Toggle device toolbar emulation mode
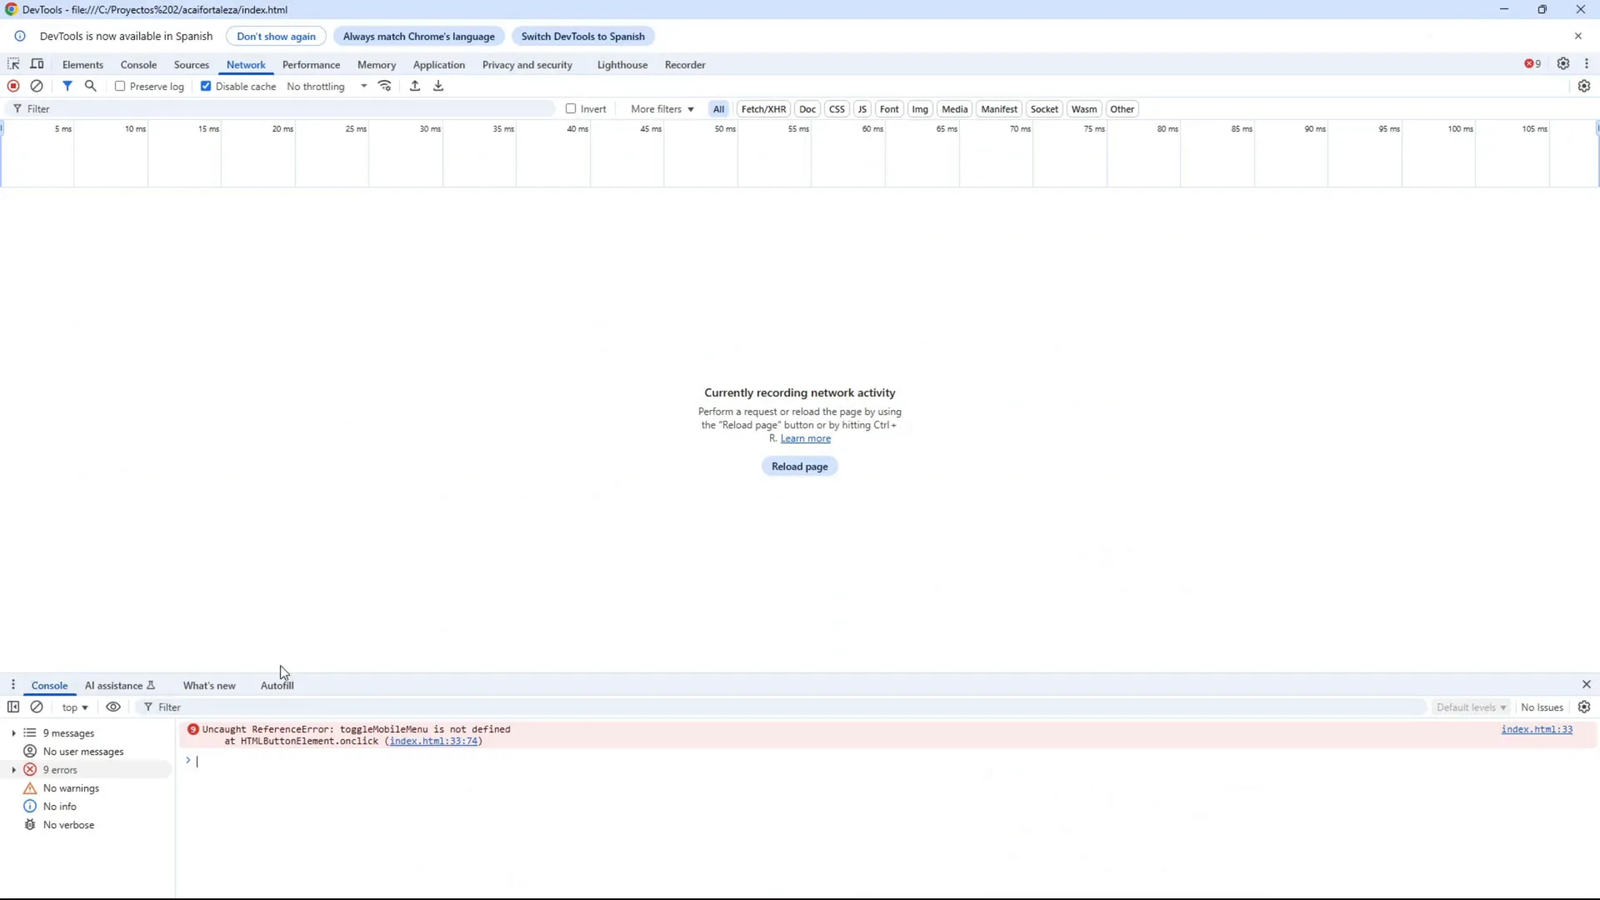 (37, 63)
